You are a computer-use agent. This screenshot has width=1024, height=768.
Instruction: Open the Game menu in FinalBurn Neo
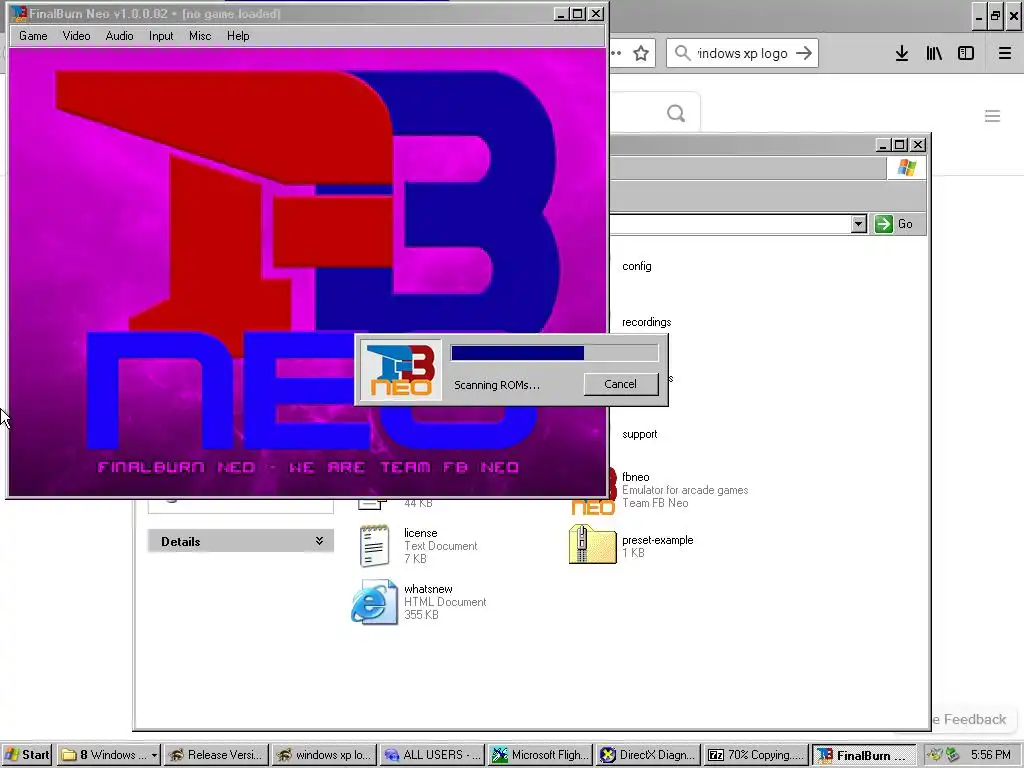click(33, 36)
